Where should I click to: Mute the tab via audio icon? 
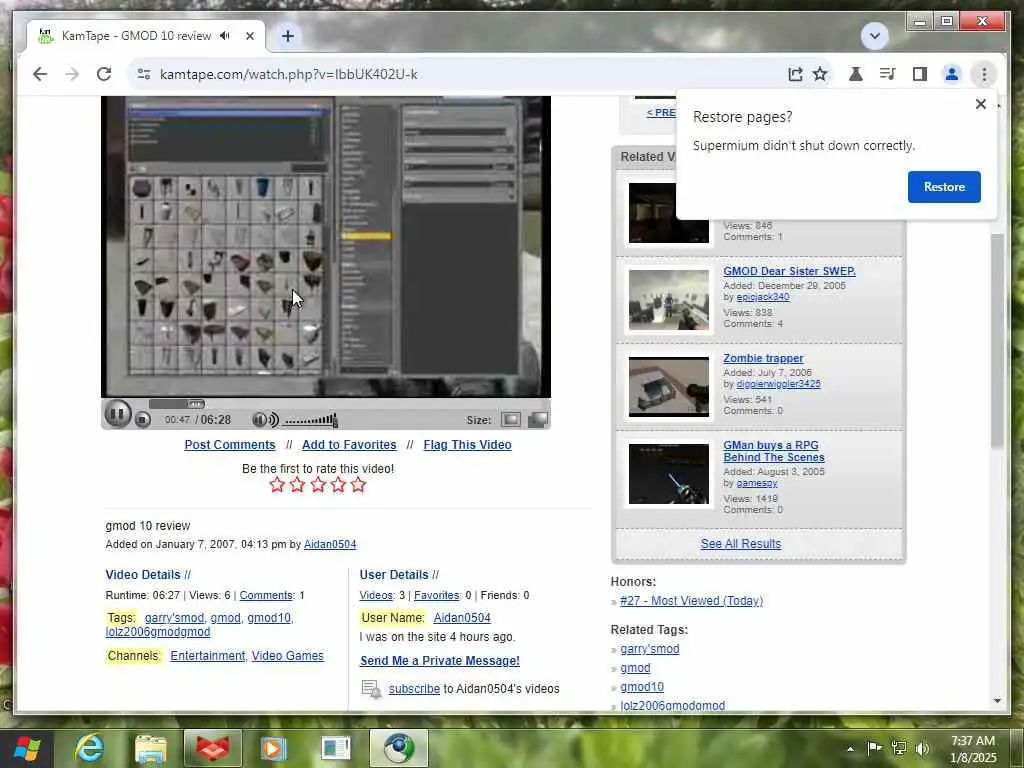tap(225, 35)
